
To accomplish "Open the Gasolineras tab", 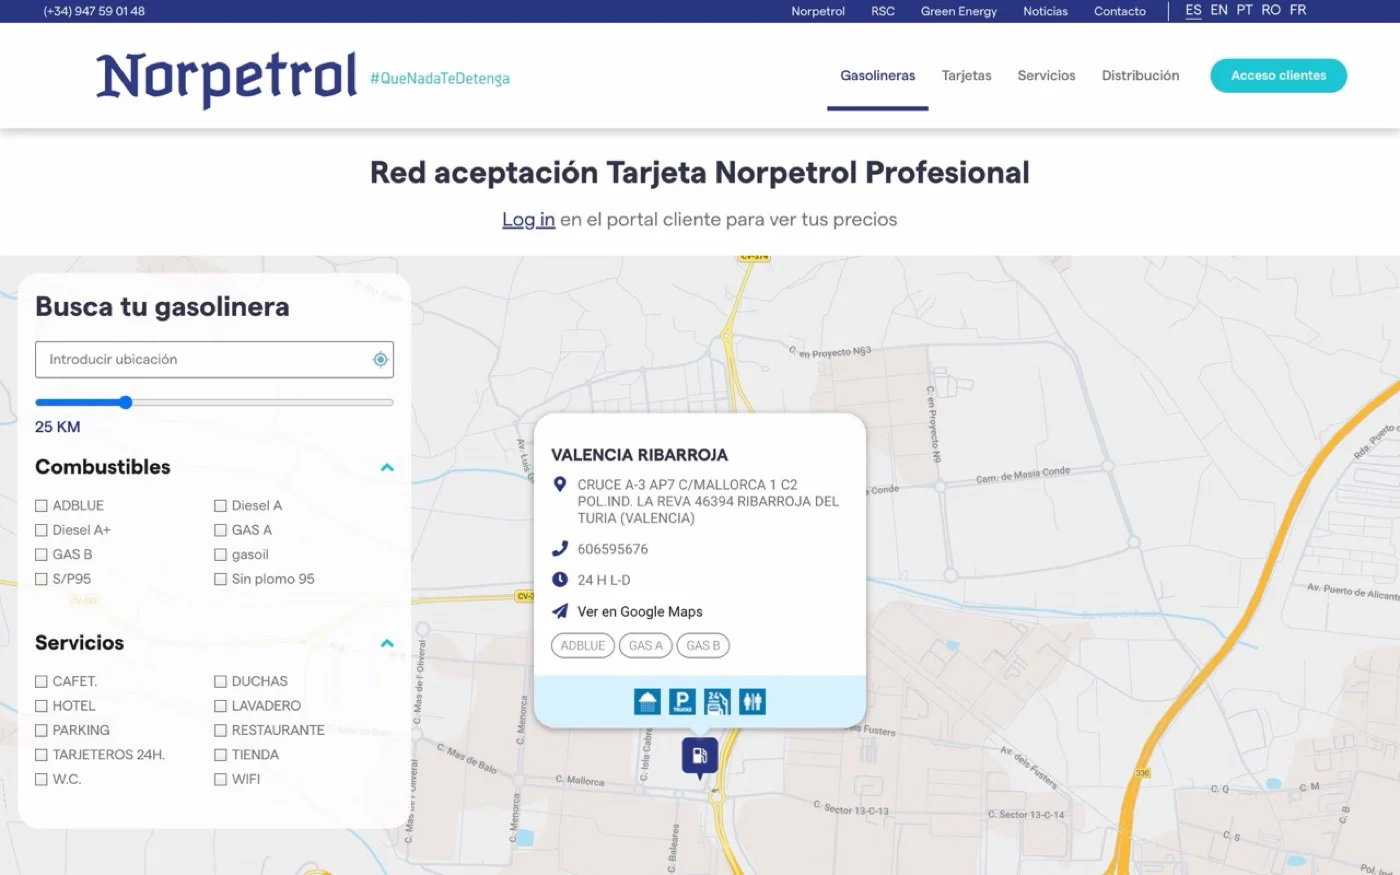I will [877, 76].
